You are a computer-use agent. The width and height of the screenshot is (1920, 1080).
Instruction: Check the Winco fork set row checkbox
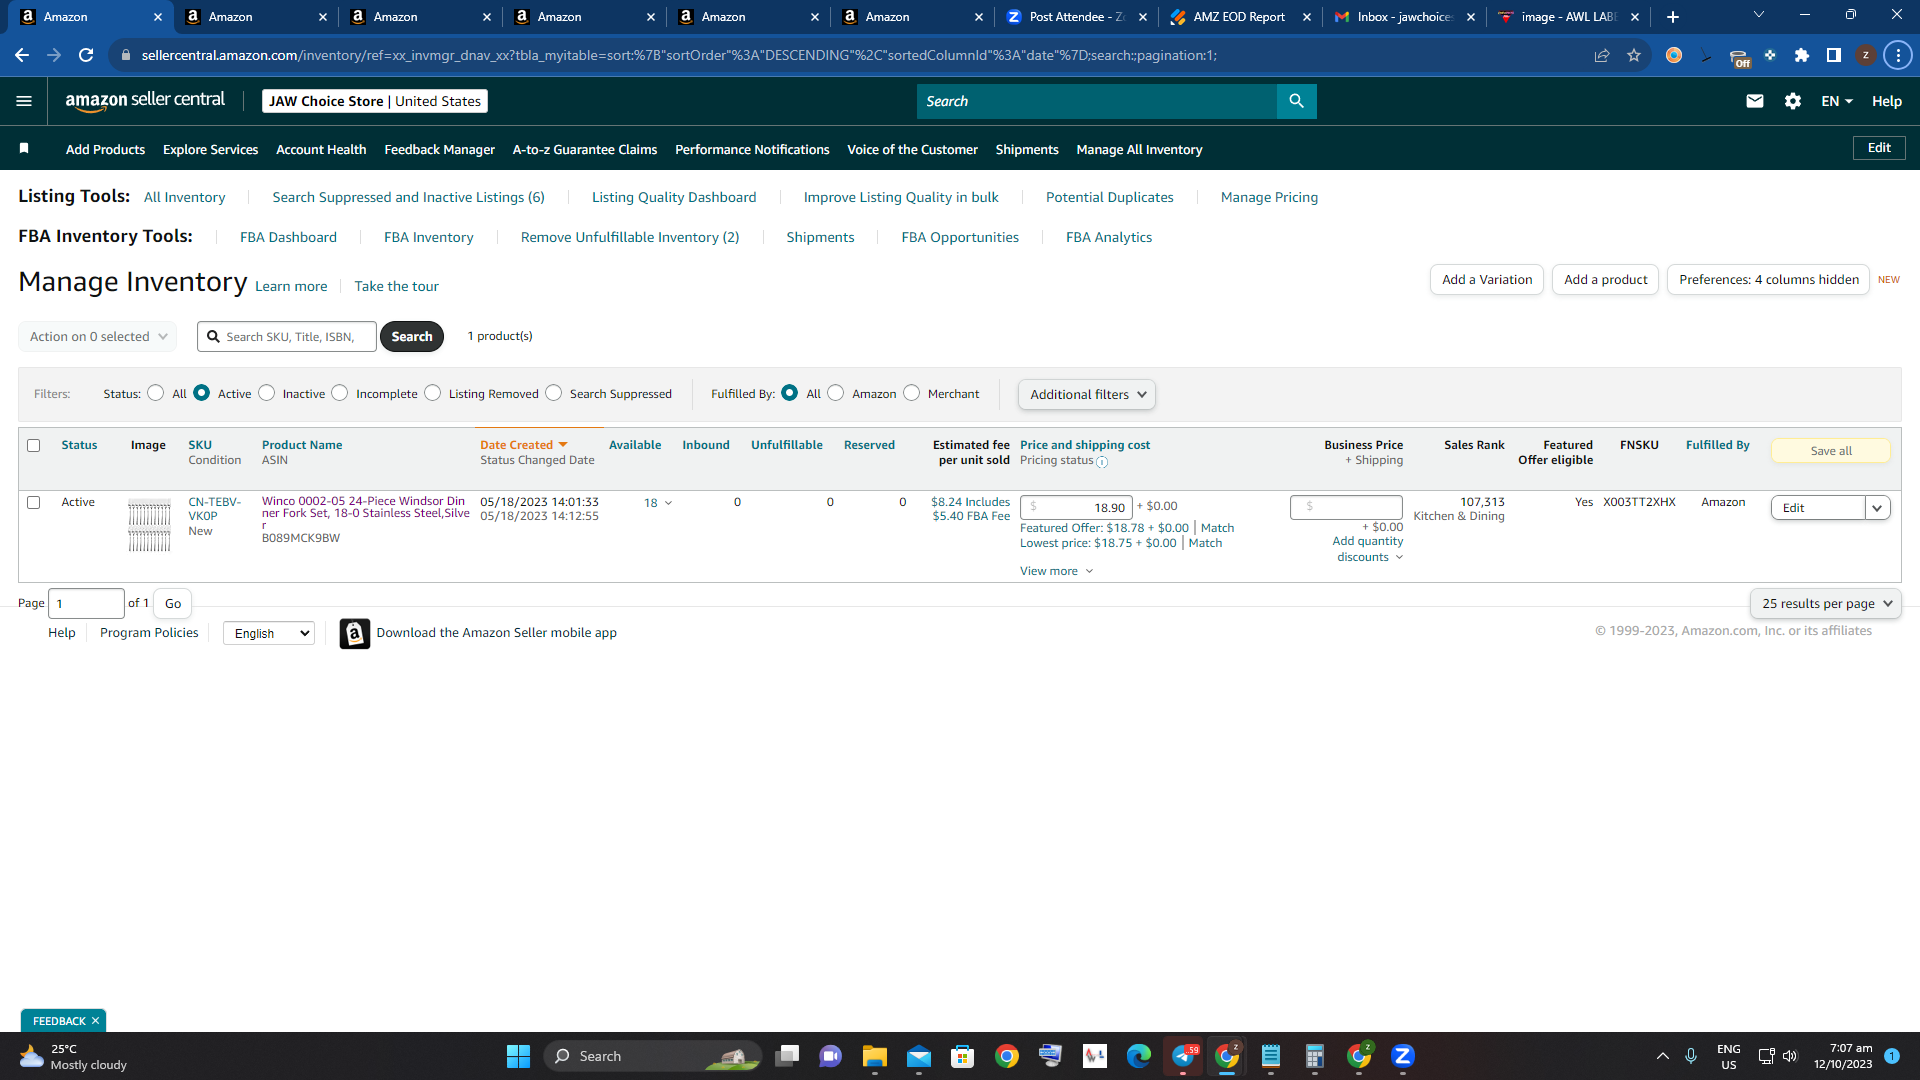33,502
